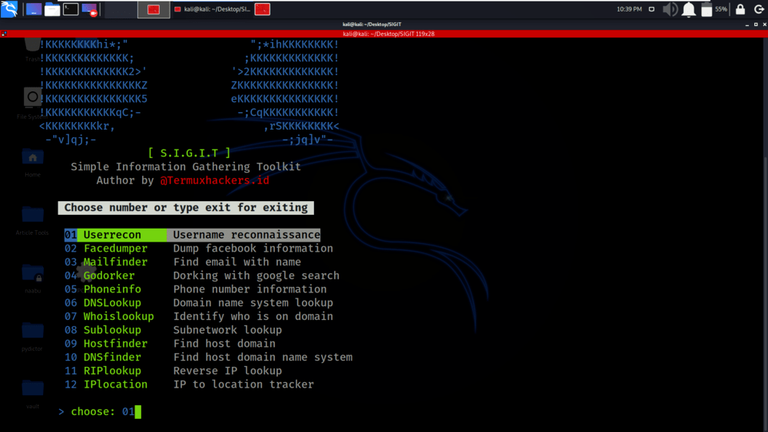Click the terminal vertical scrollbar
The height and width of the screenshot is (432, 768).
point(765,234)
